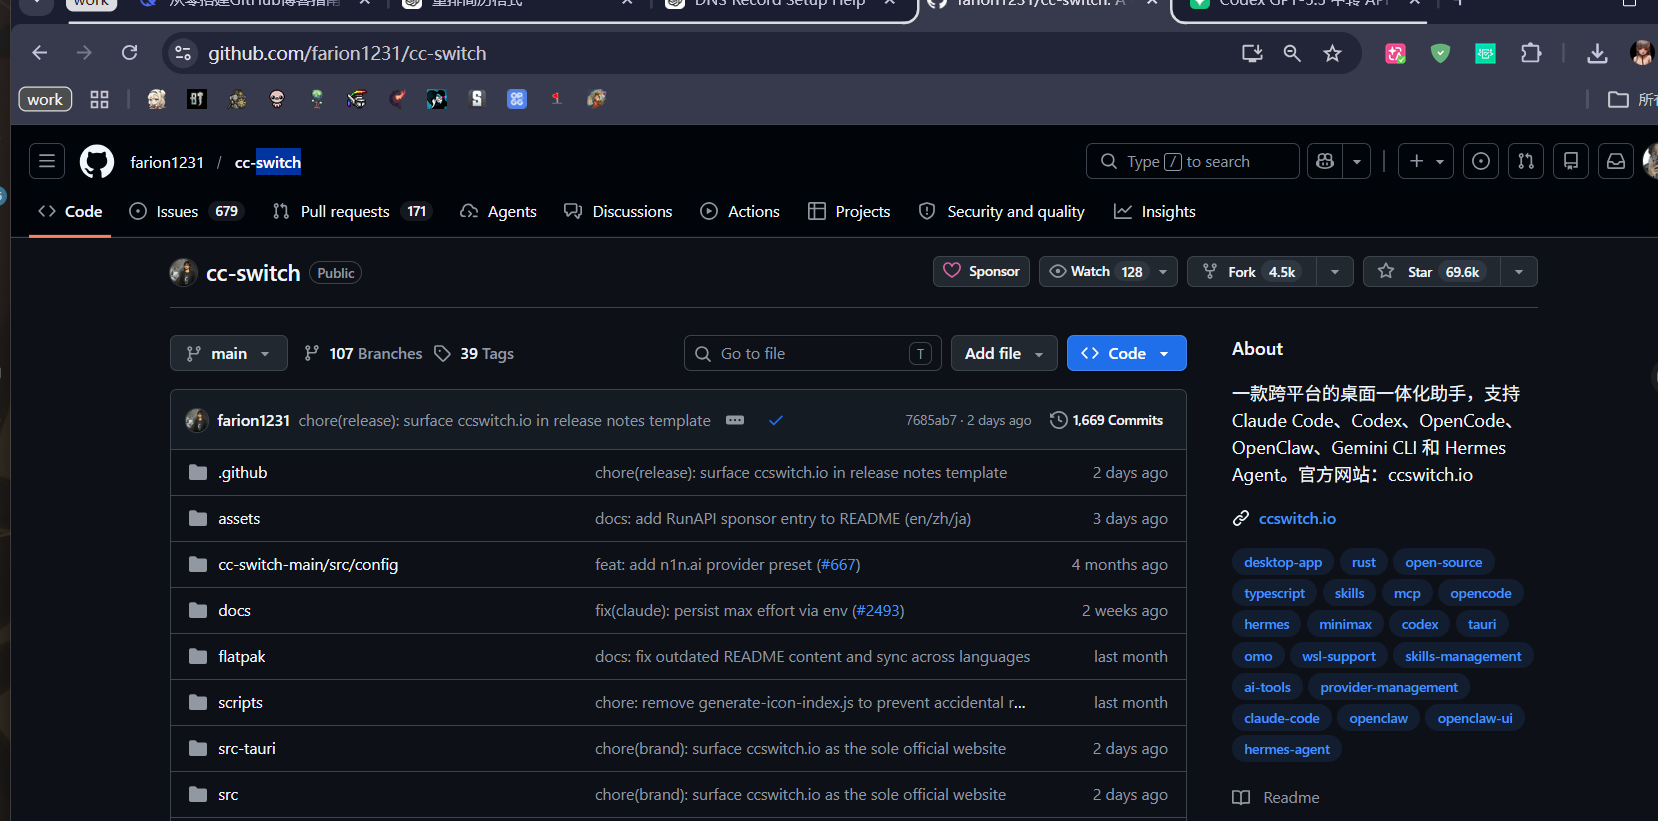
Task: View the 39 Tags link
Action: coord(475,353)
